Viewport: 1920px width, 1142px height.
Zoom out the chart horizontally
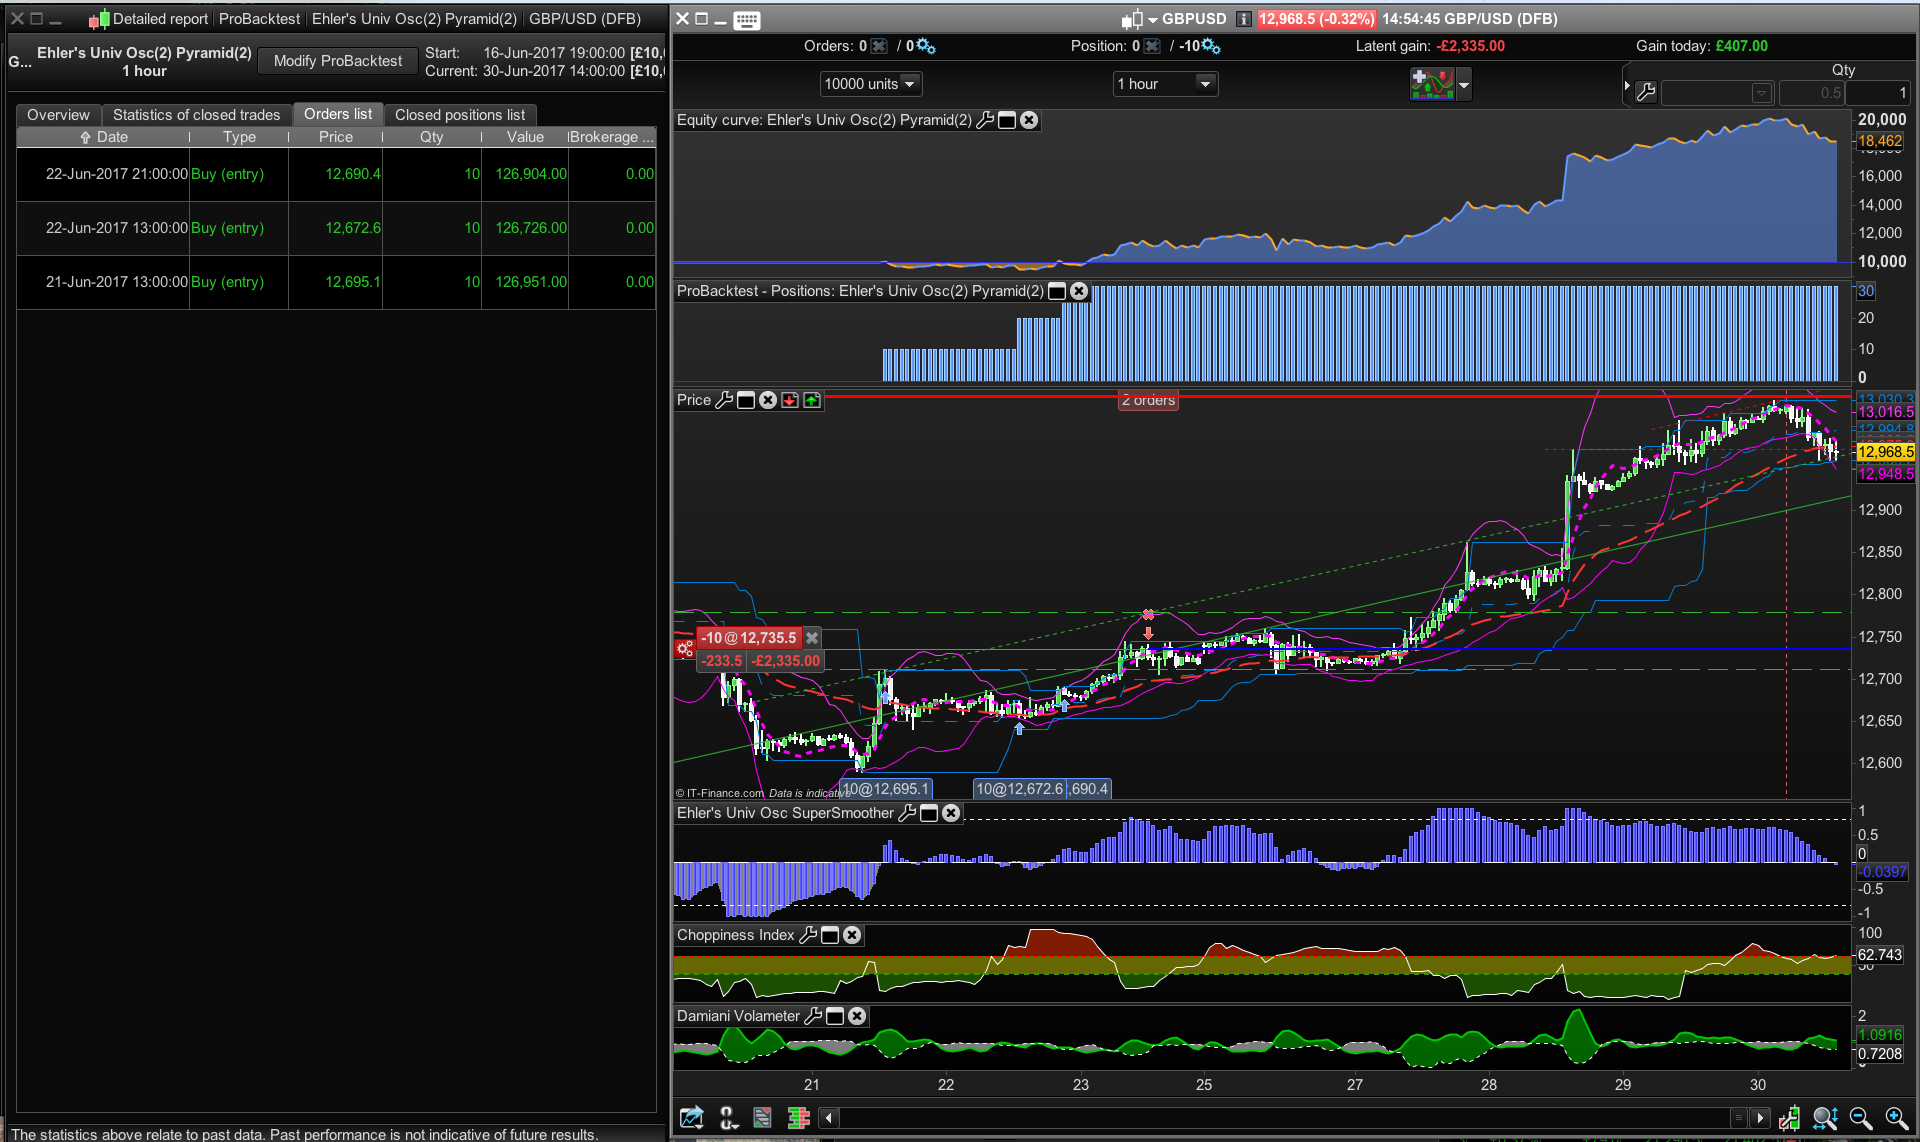click(1861, 1118)
